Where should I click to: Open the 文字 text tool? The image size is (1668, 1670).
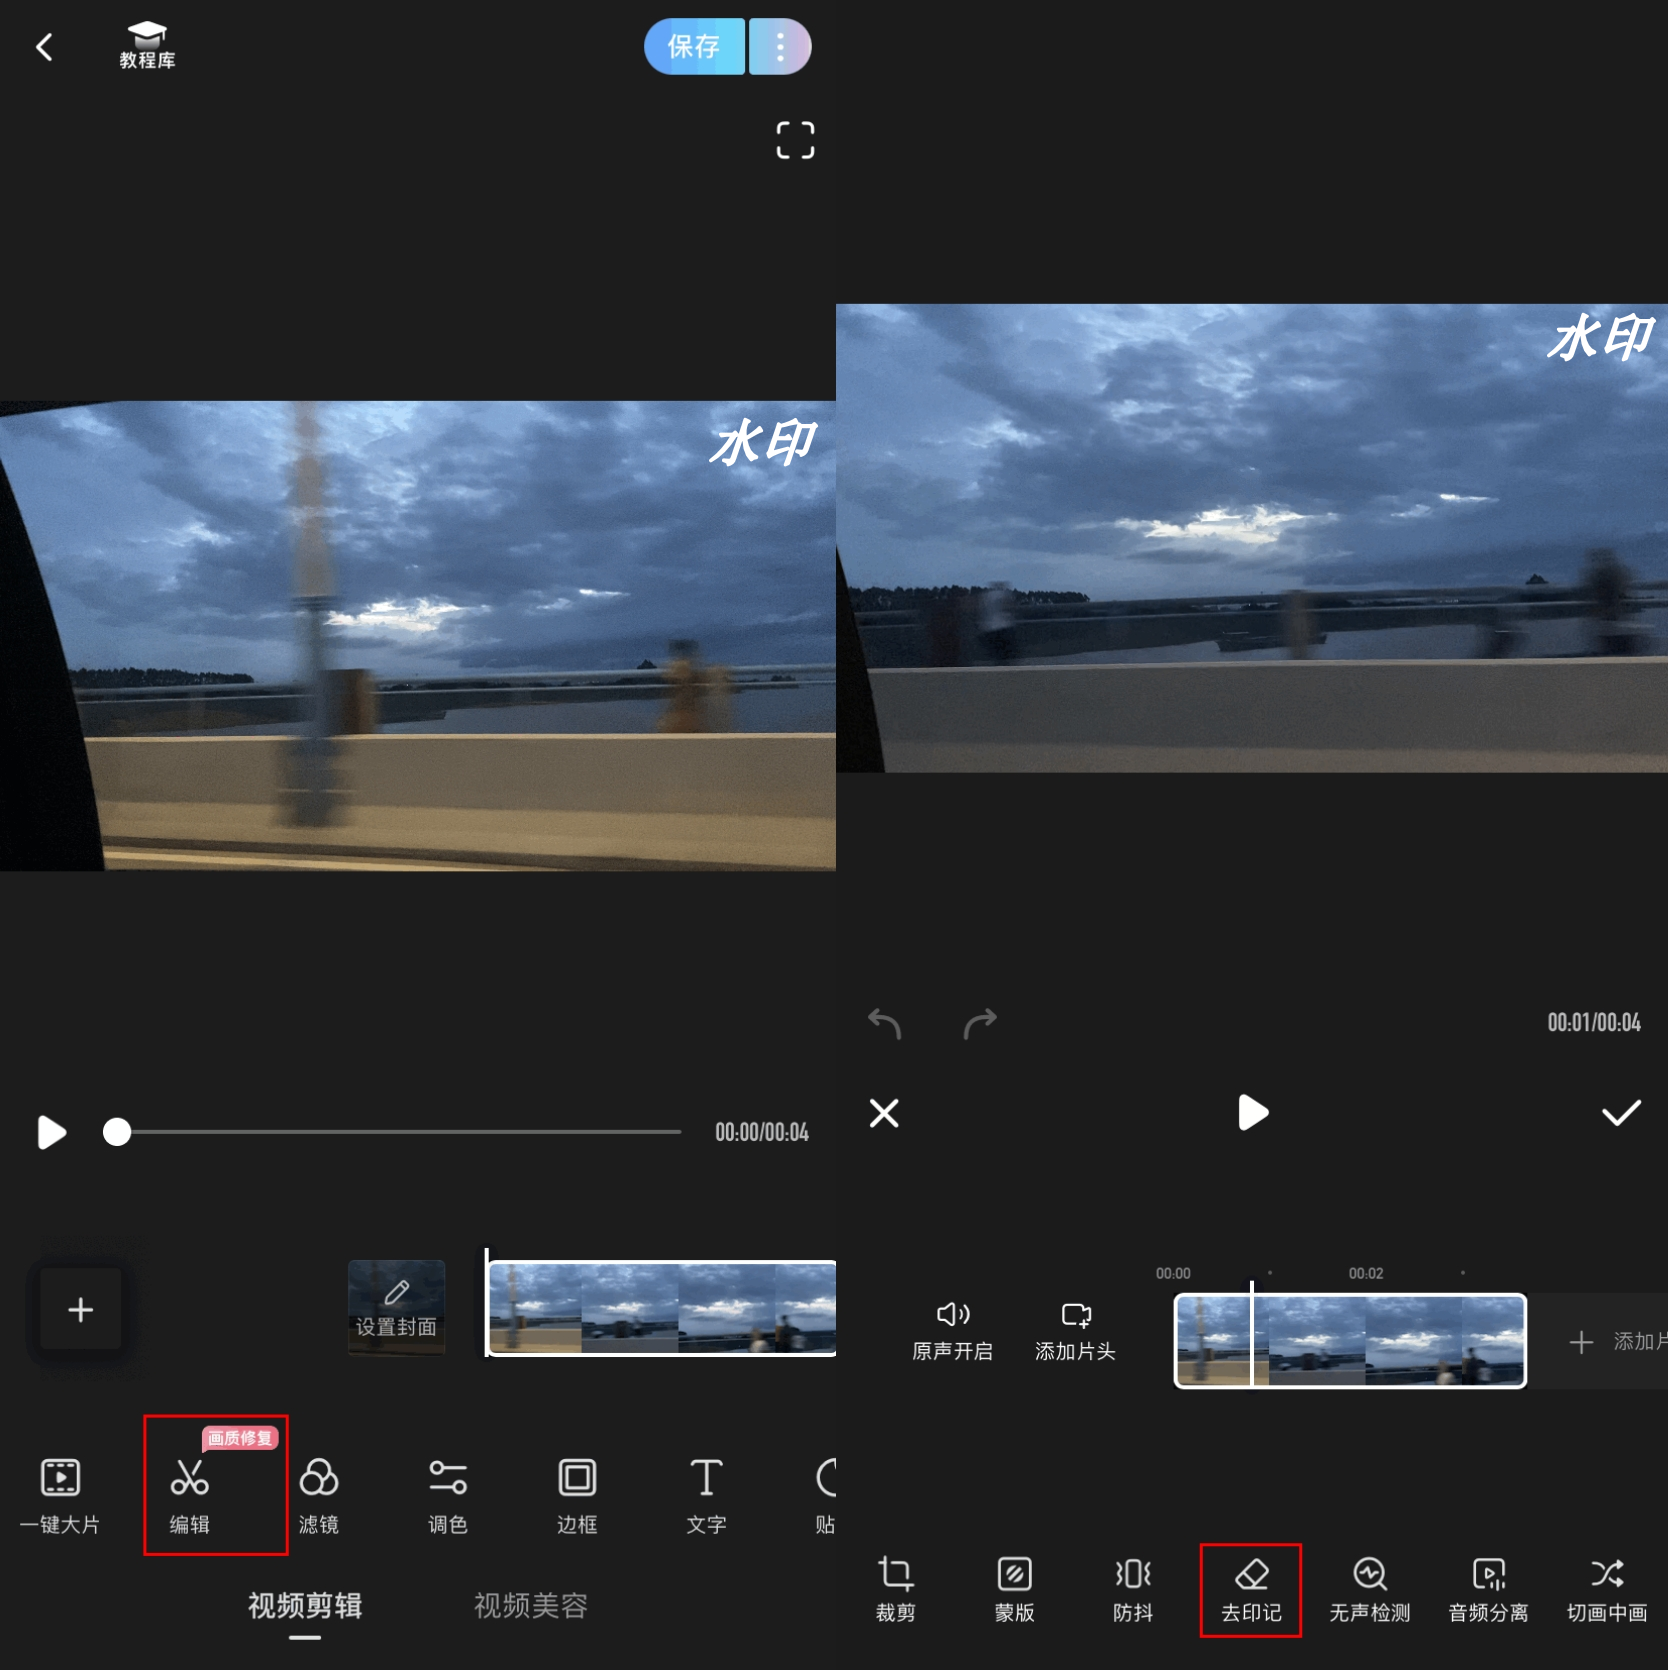click(x=706, y=1496)
